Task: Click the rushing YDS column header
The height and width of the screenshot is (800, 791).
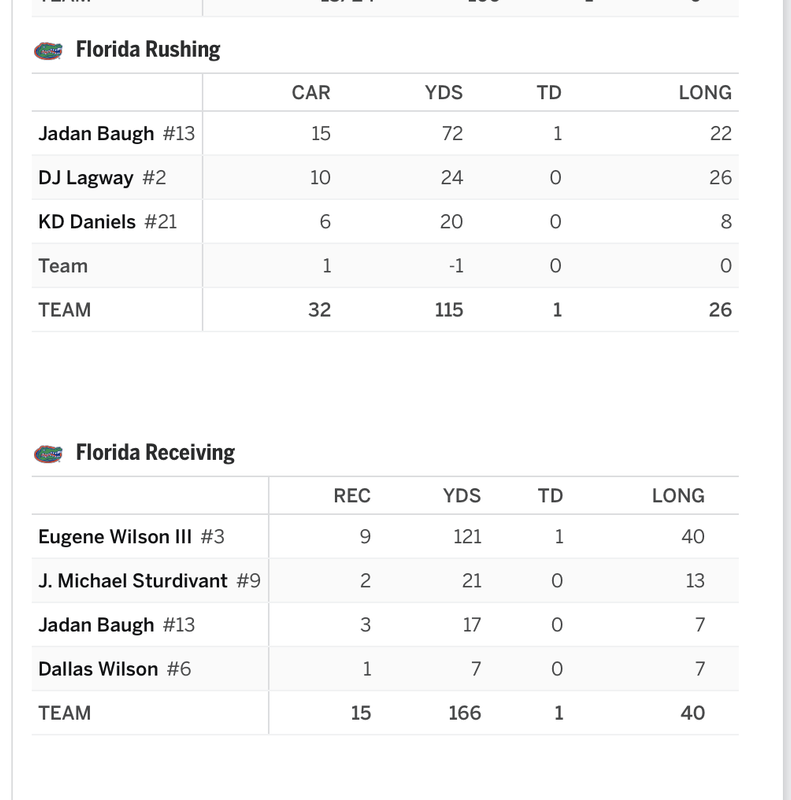Action: [x=443, y=93]
